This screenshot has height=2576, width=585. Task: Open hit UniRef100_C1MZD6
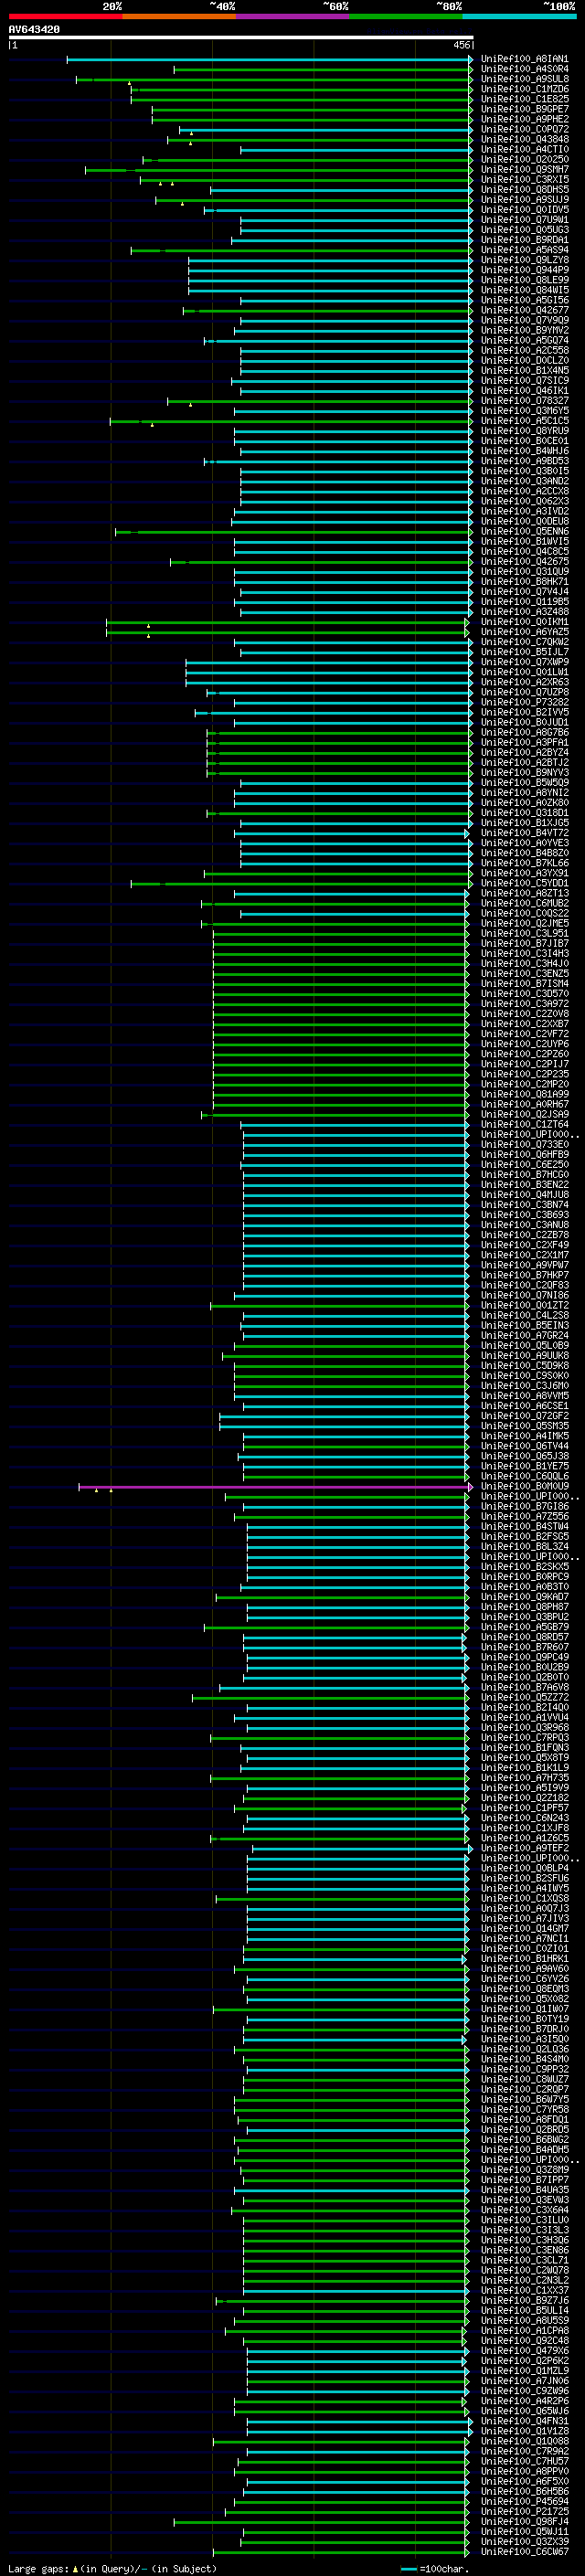(x=525, y=89)
